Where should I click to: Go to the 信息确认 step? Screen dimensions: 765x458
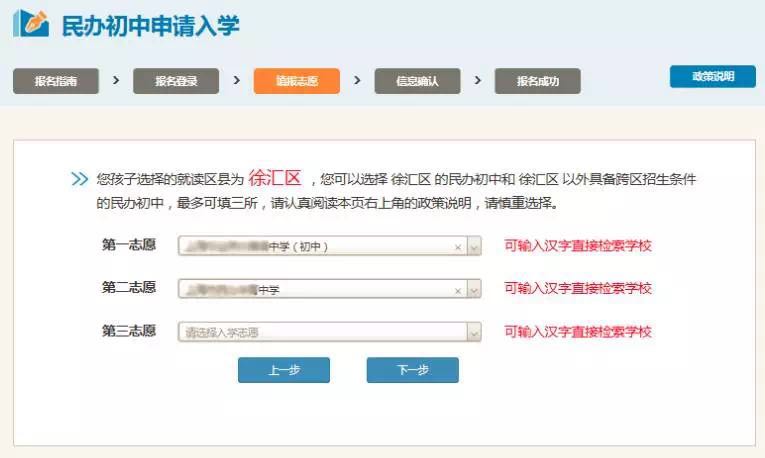point(417,81)
